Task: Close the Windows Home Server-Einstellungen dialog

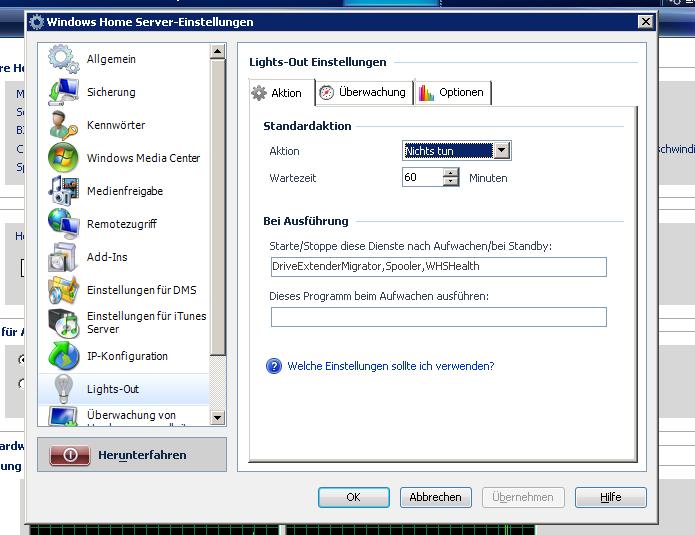Action: coord(646,22)
